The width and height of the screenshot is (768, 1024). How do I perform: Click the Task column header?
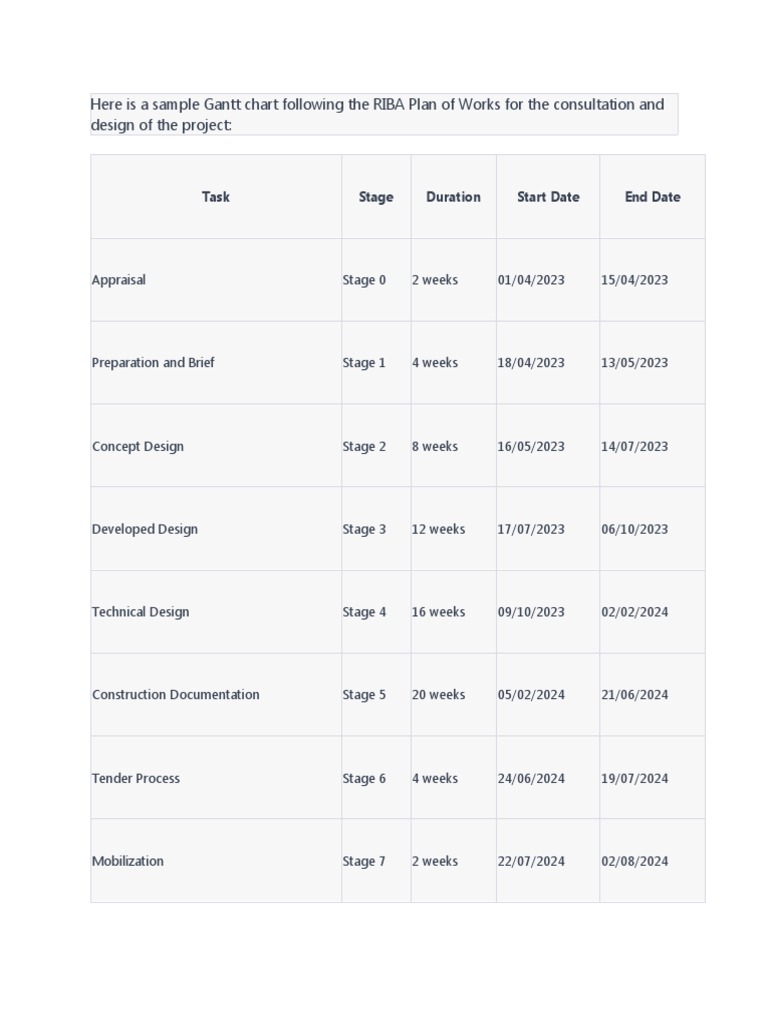point(216,197)
